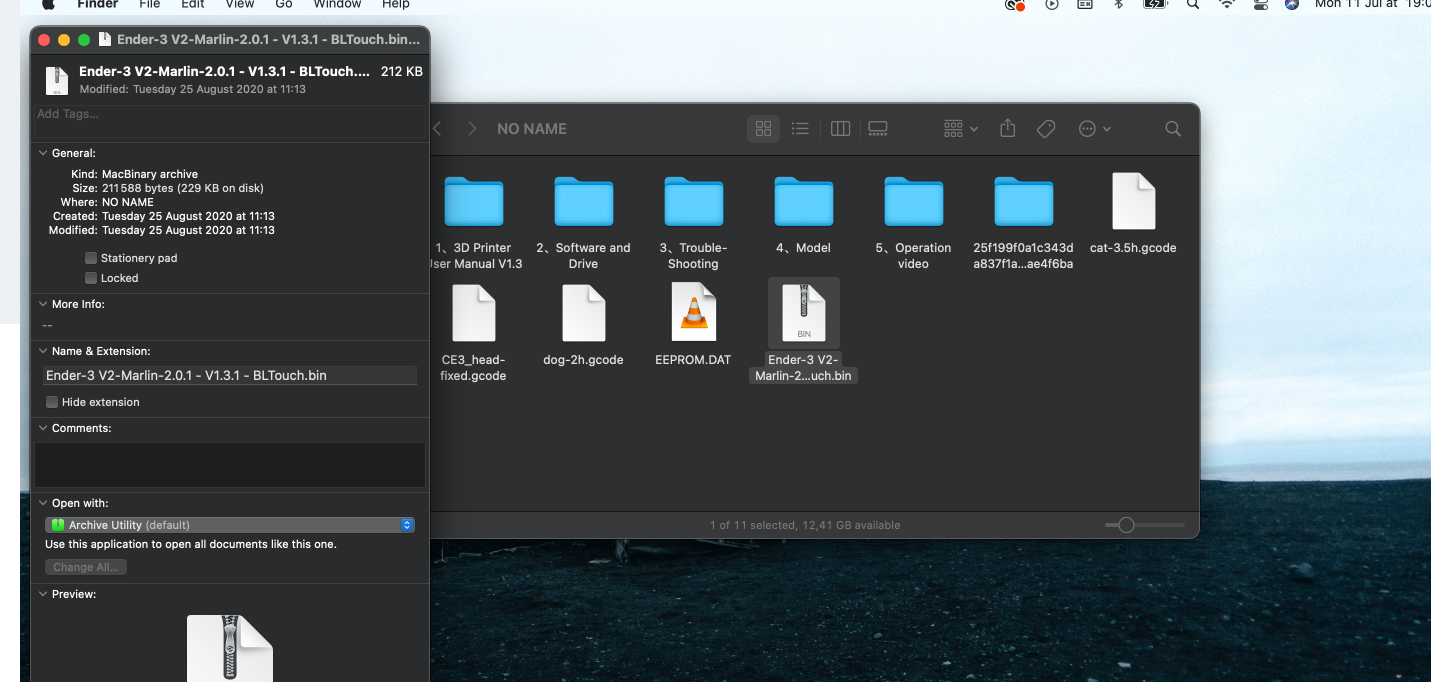Go forward in Finder navigation
The width and height of the screenshot is (1431, 682).
tap(472, 129)
